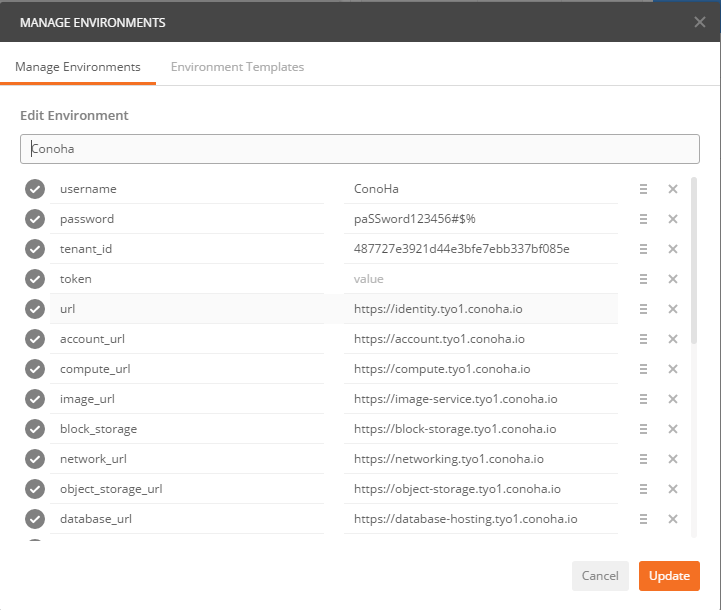Screen dimensions: 721x610
Task: Click the reorder handle for url
Action: [643, 309]
